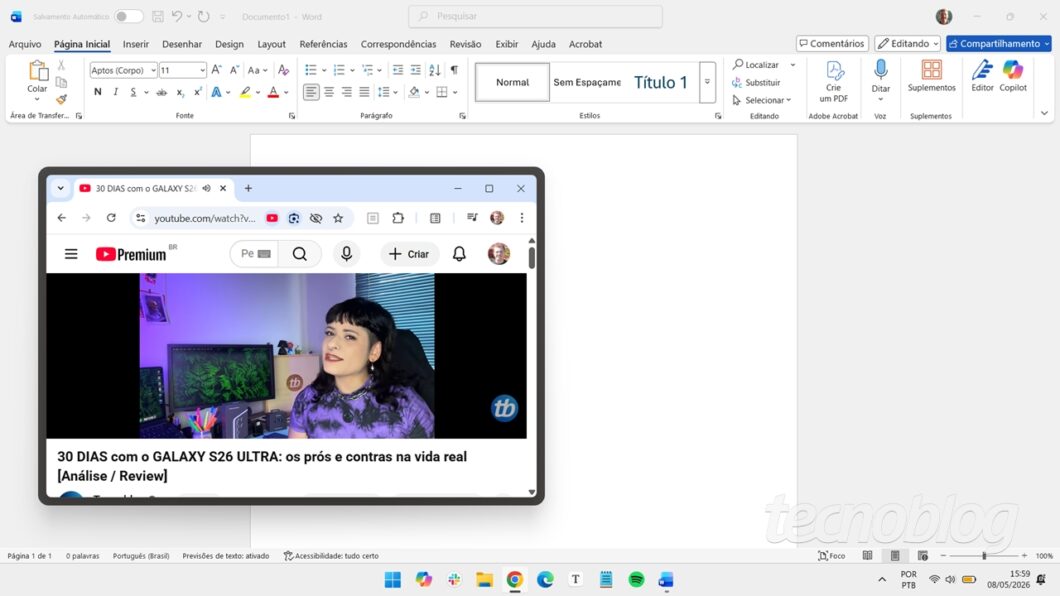Open Chrome extensions puzzle icon
This screenshot has height=596, width=1060.
(x=398, y=218)
